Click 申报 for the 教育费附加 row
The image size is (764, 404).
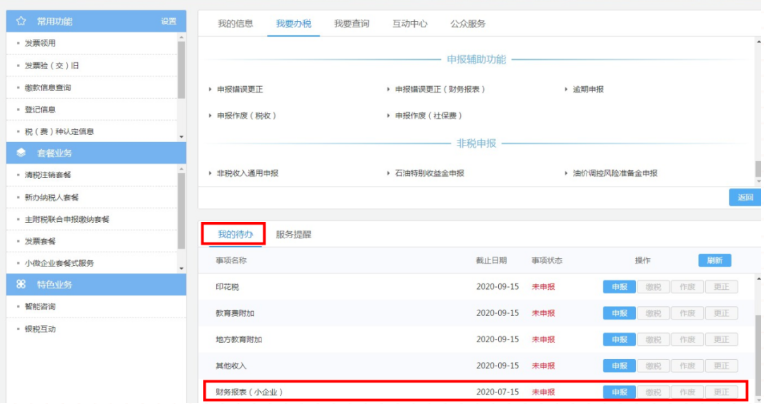(619, 313)
